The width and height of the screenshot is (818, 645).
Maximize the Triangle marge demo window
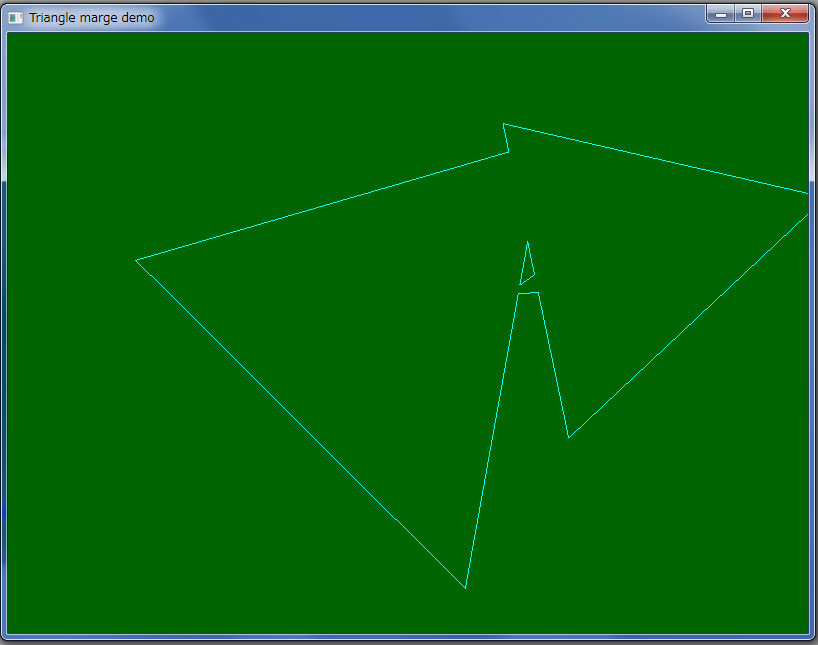748,14
